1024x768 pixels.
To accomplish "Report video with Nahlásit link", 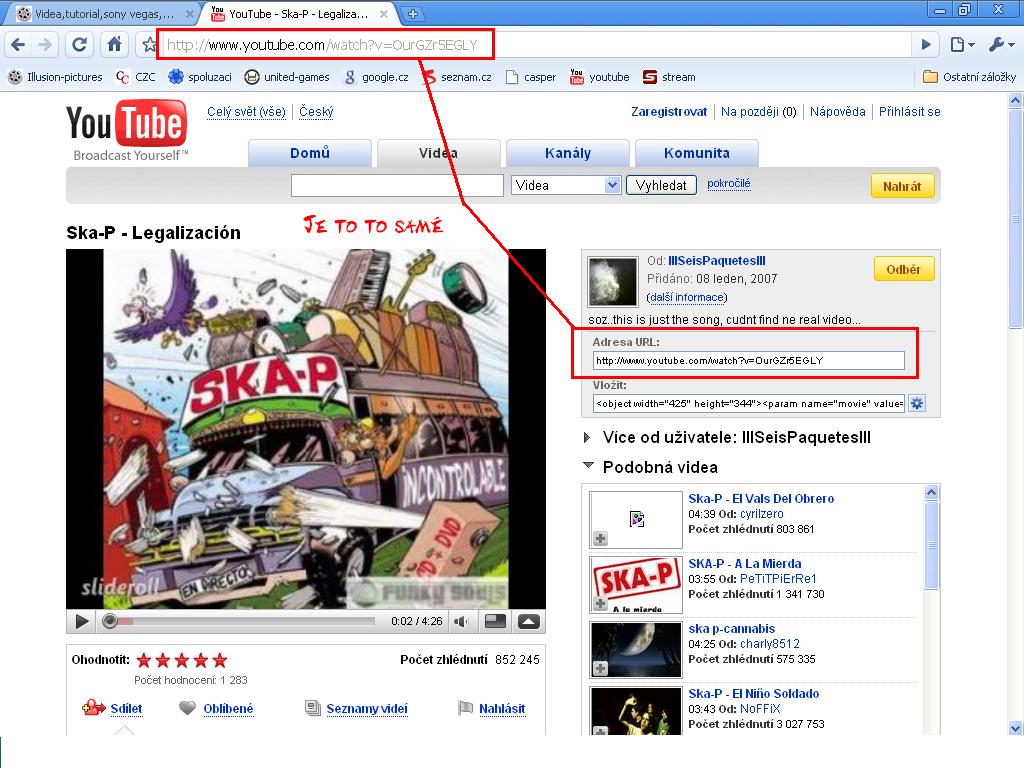I will pyautogui.click(x=502, y=709).
